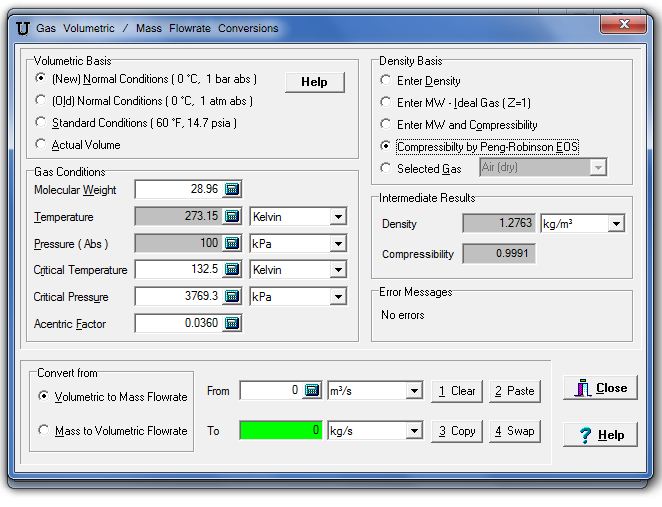
Task: Open calculator icon beside Pressure (Abs) field
Action: point(232,243)
